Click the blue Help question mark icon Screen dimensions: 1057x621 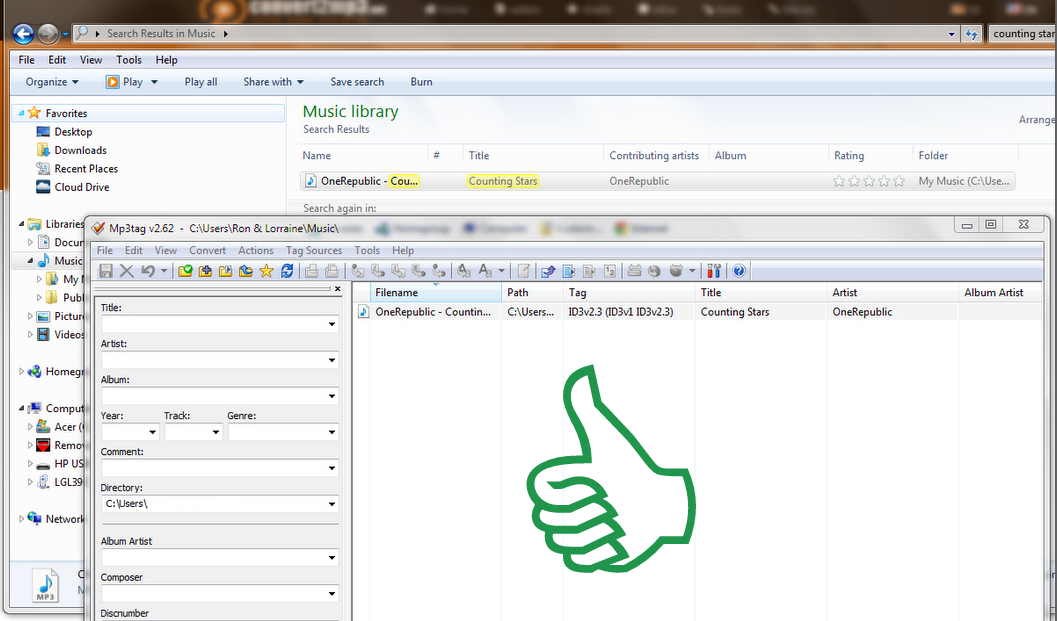[739, 271]
